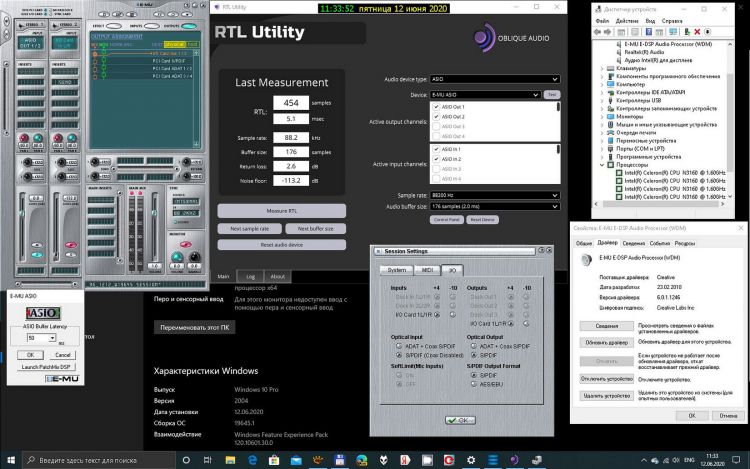This screenshot has height=469, width=750.
Task: Open Task View on the taskbar
Action: (207, 460)
